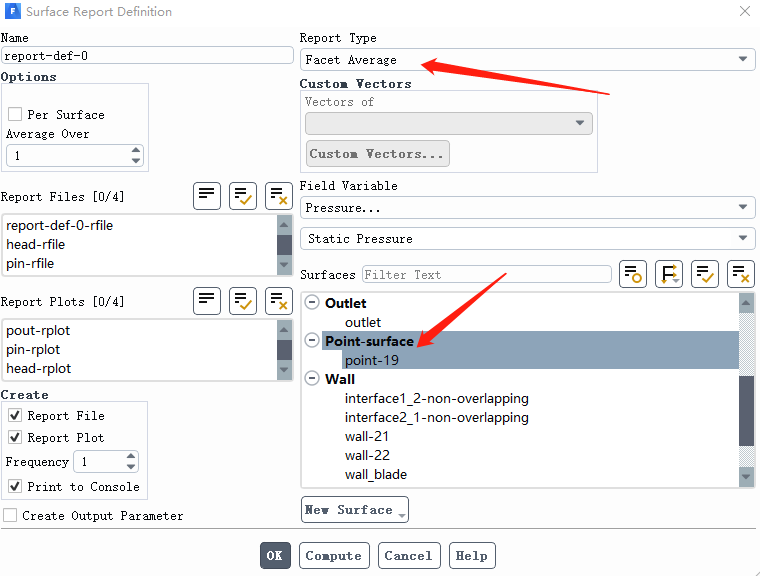Click the Compute button
This screenshot has height=576, width=760.
click(334, 556)
